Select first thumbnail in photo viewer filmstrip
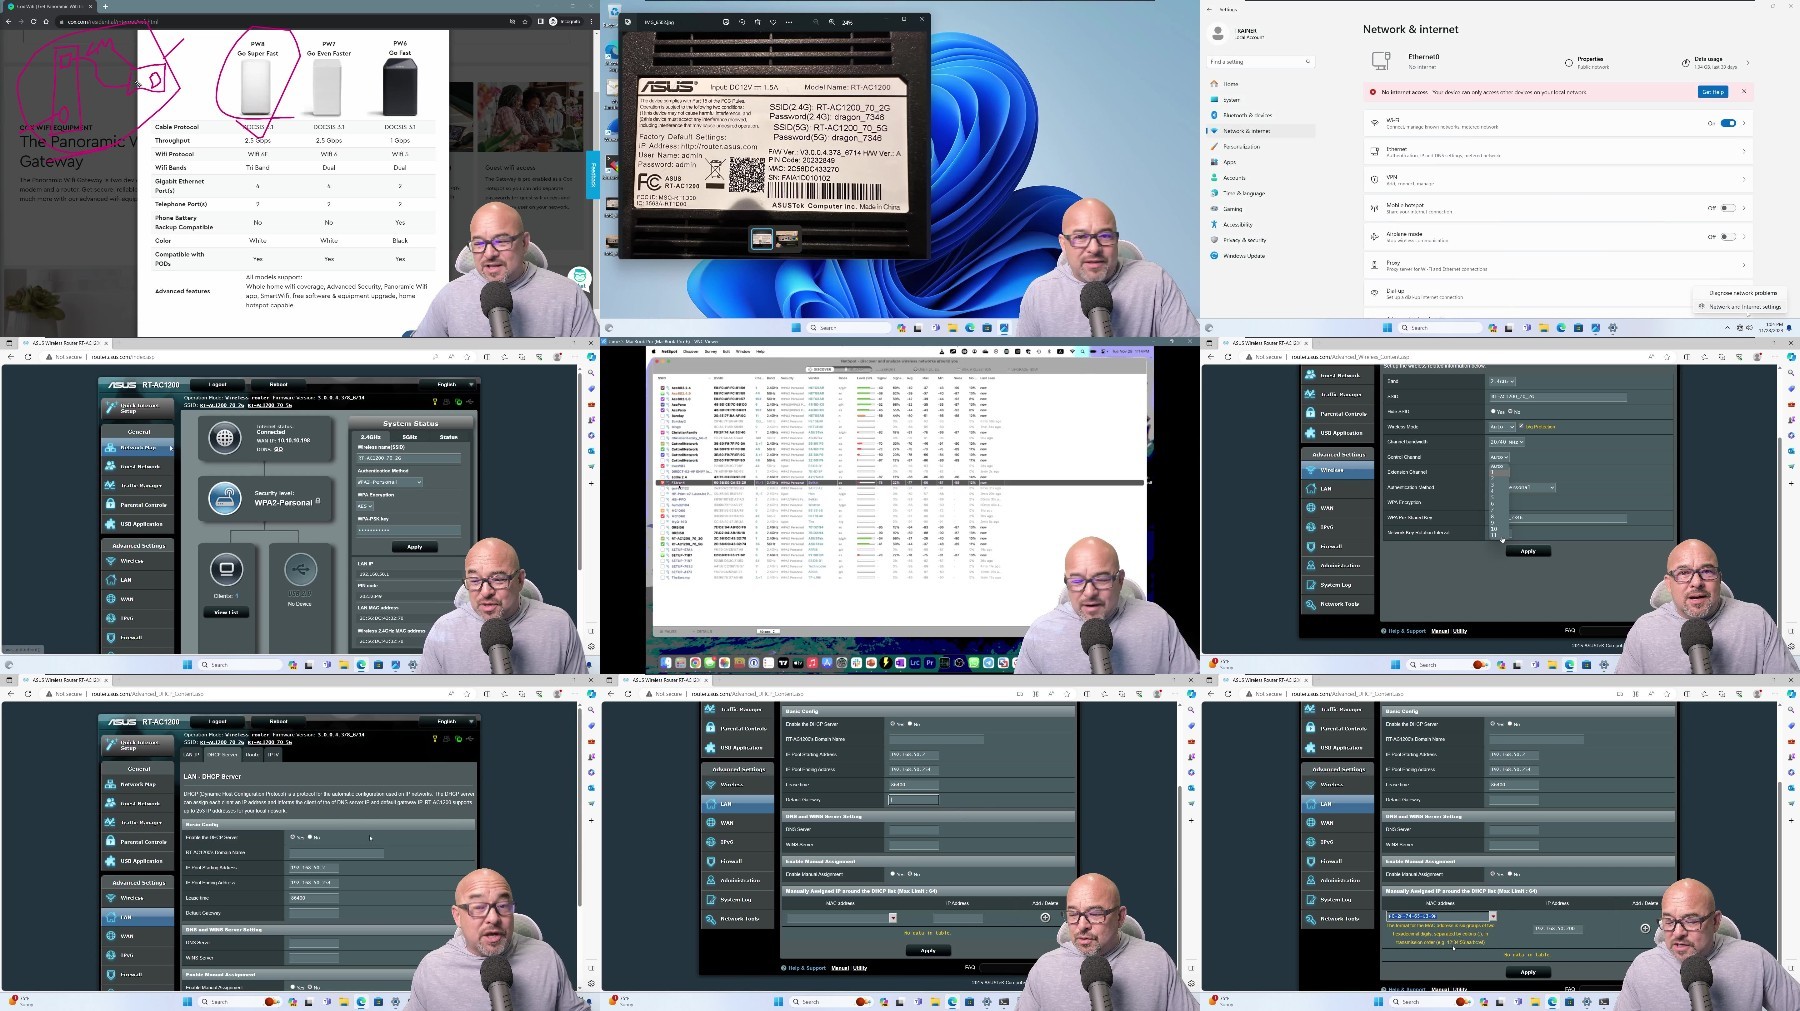The image size is (1800, 1011). click(x=762, y=238)
